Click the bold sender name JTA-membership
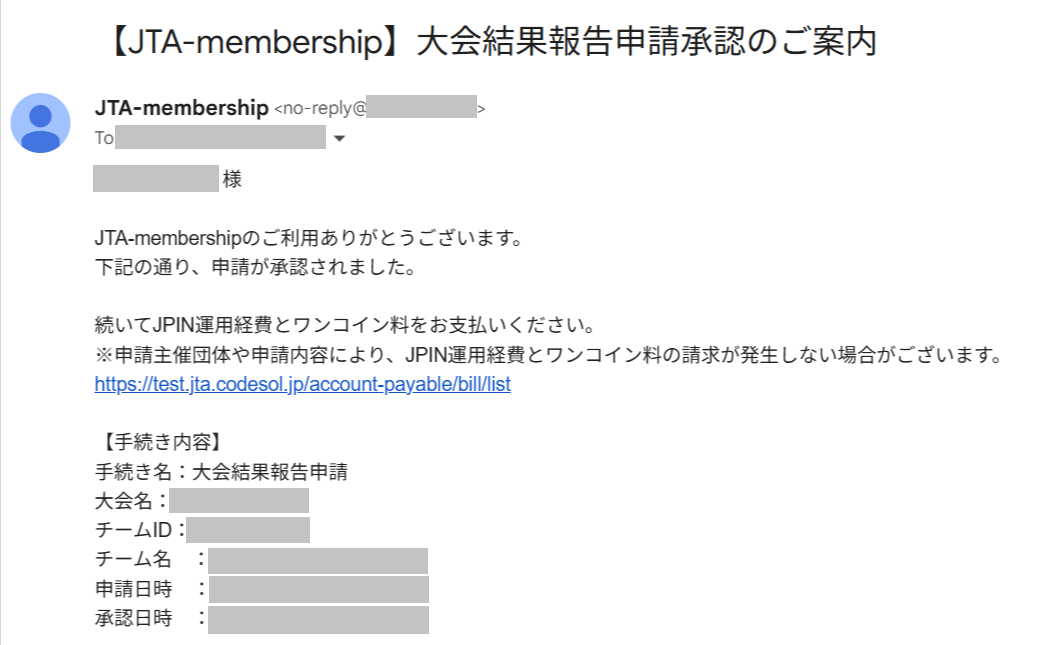1041x645 pixels. click(181, 108)
